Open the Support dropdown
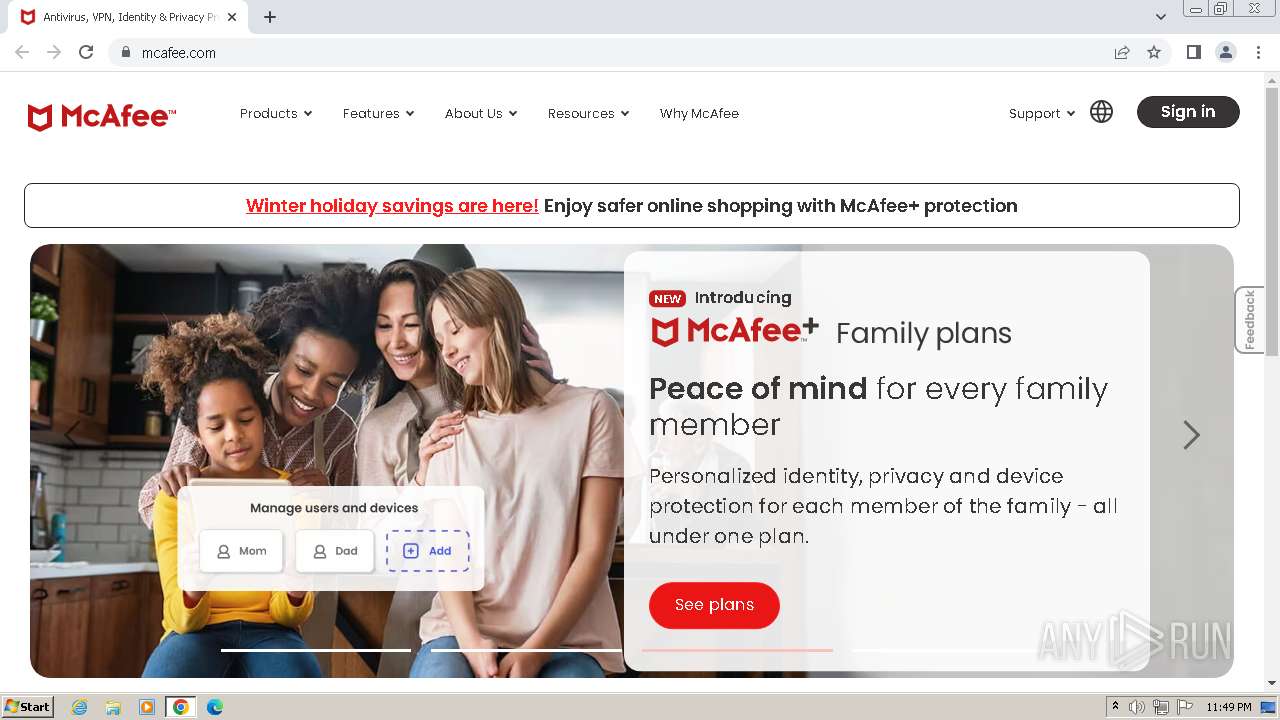 [1042, 114]
